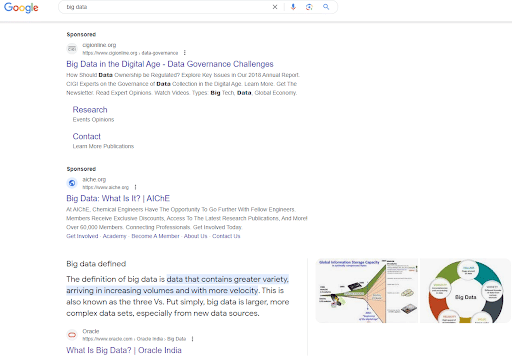
Task: Click the cigionline data-governance URL text
Action: tap(130, 53)
